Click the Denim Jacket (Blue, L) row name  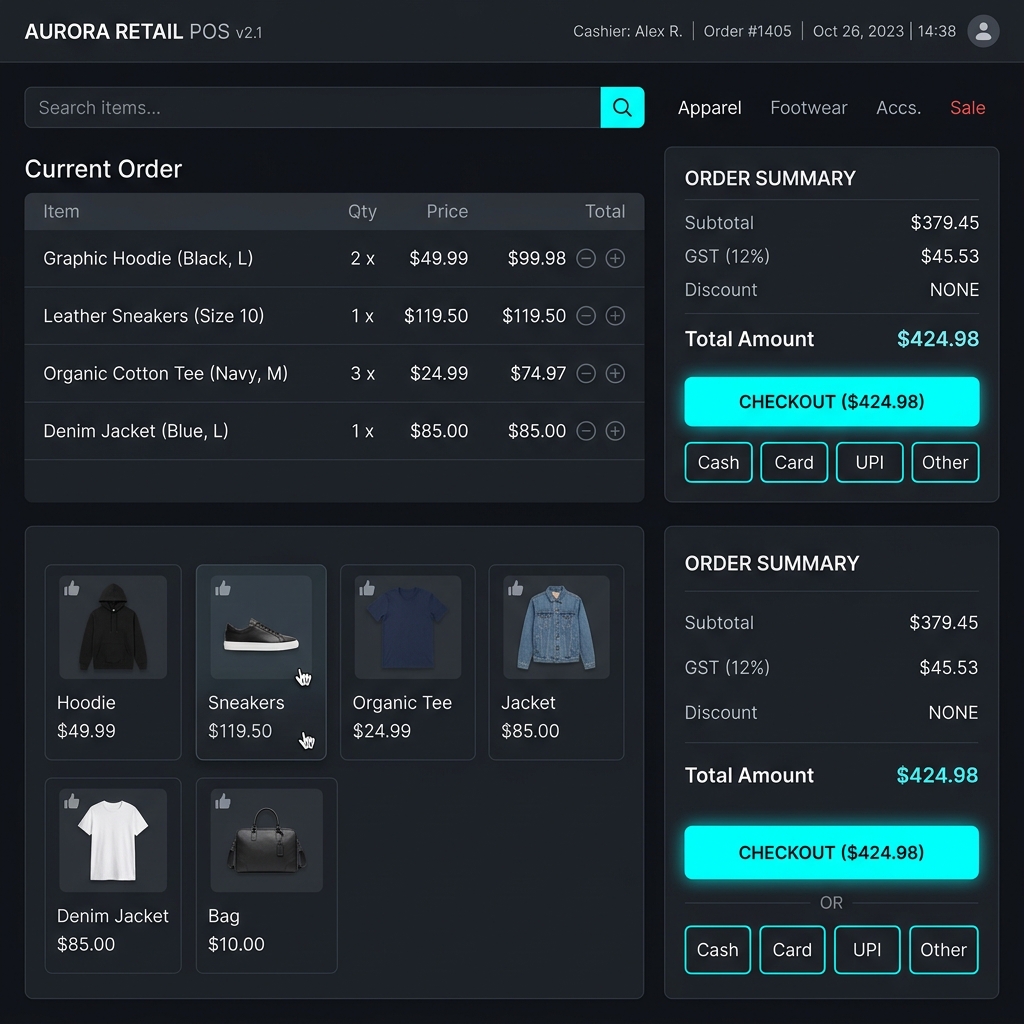click(x=136, y=431)
